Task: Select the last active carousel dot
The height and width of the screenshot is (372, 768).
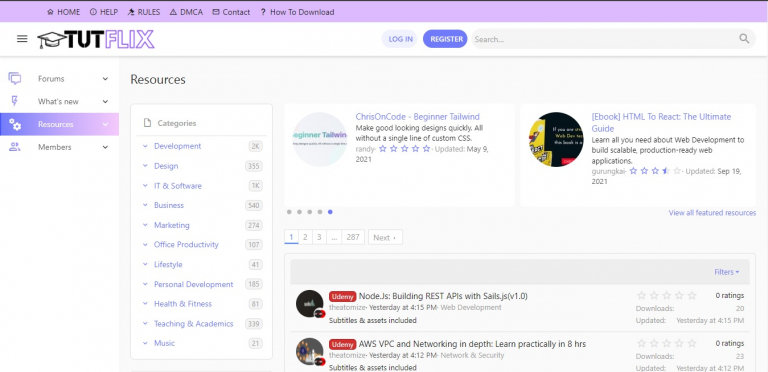Action: 330,212
